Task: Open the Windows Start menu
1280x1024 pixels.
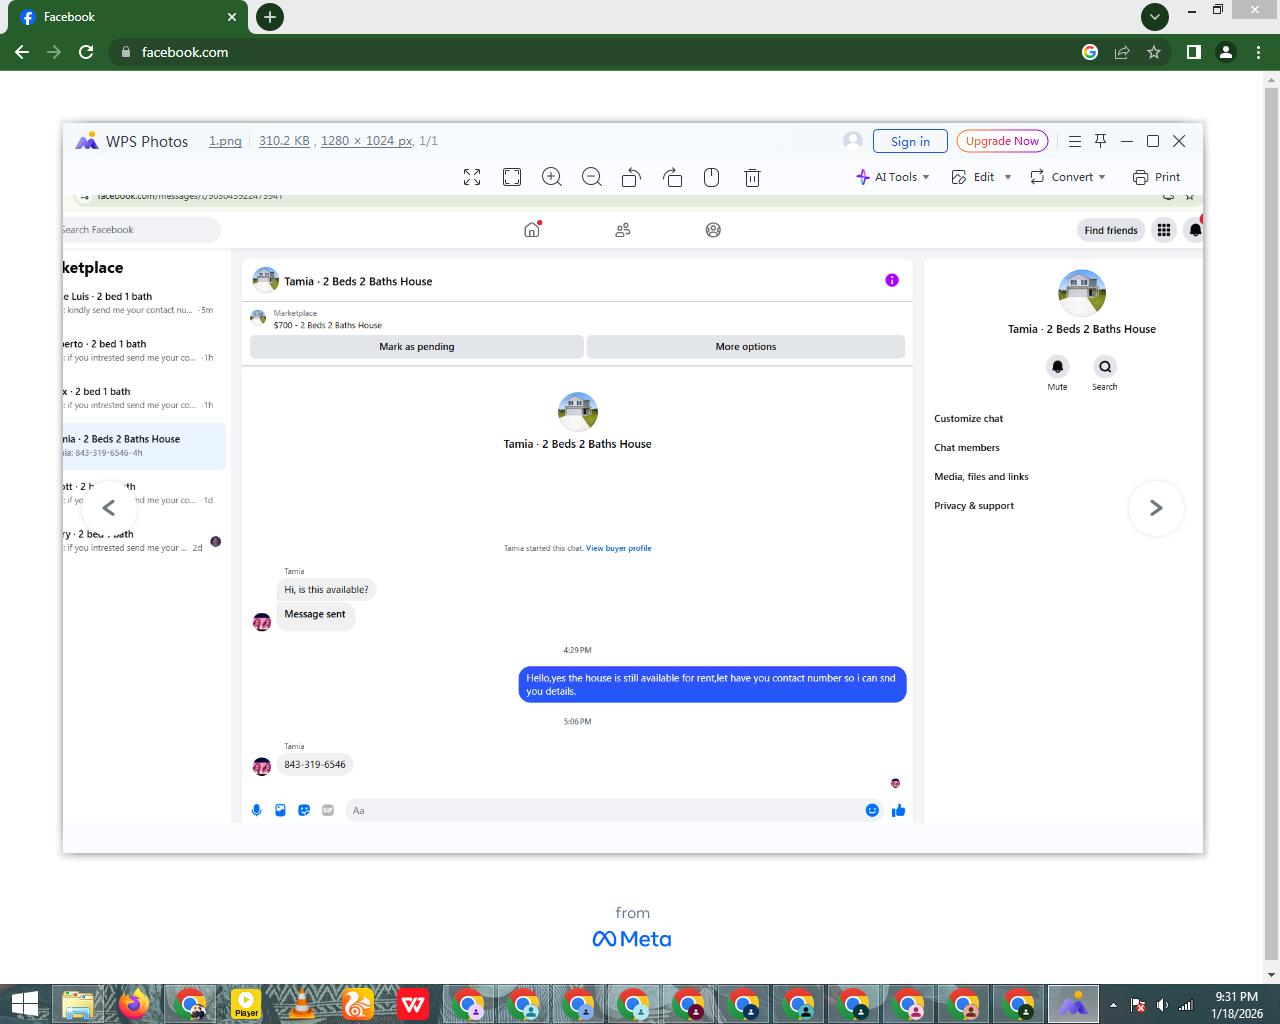Action: tap(24, 1004)
